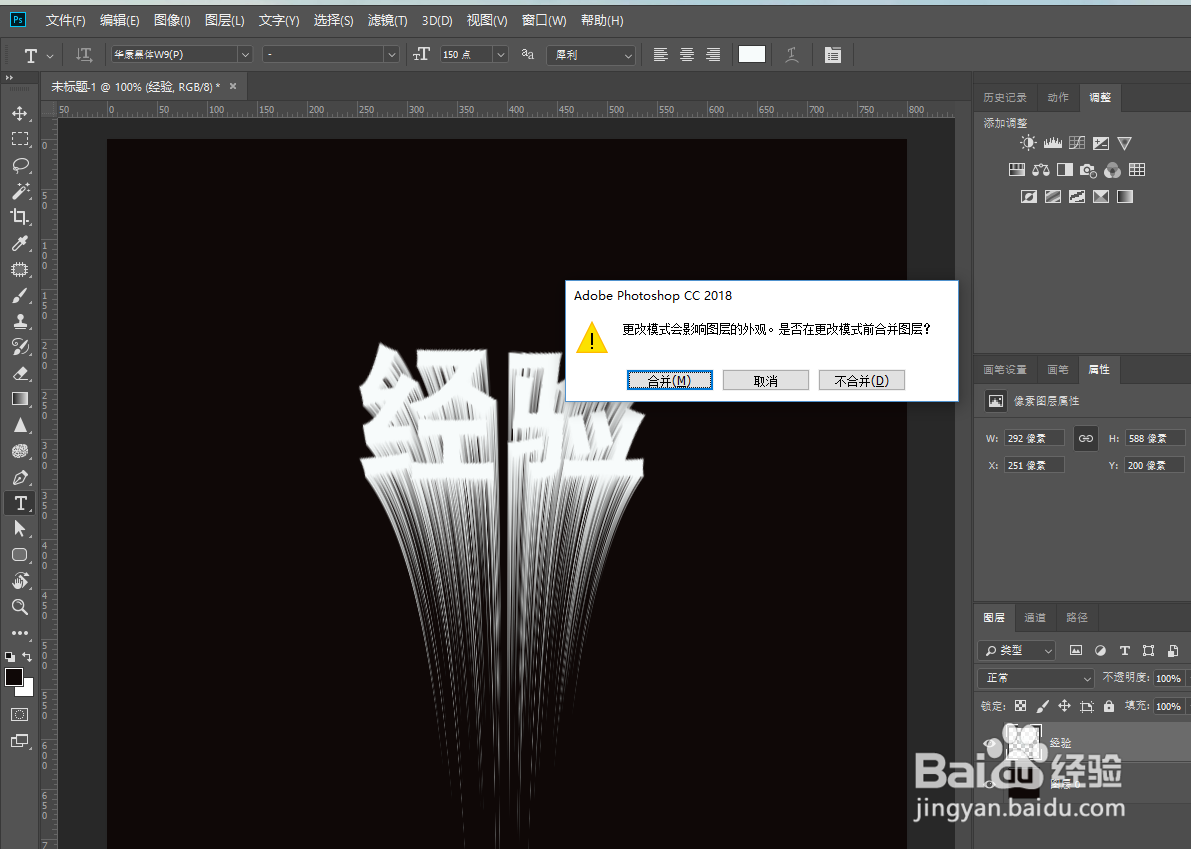Open the text color swatch
1191x849 pixels.
point(752,55)
